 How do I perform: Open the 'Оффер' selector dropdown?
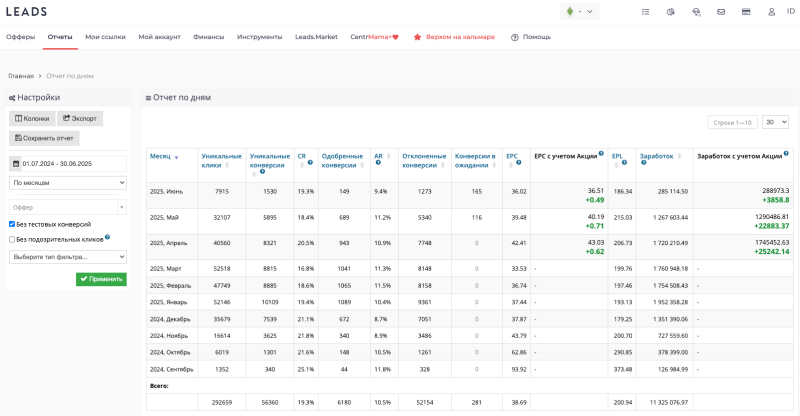67,206
